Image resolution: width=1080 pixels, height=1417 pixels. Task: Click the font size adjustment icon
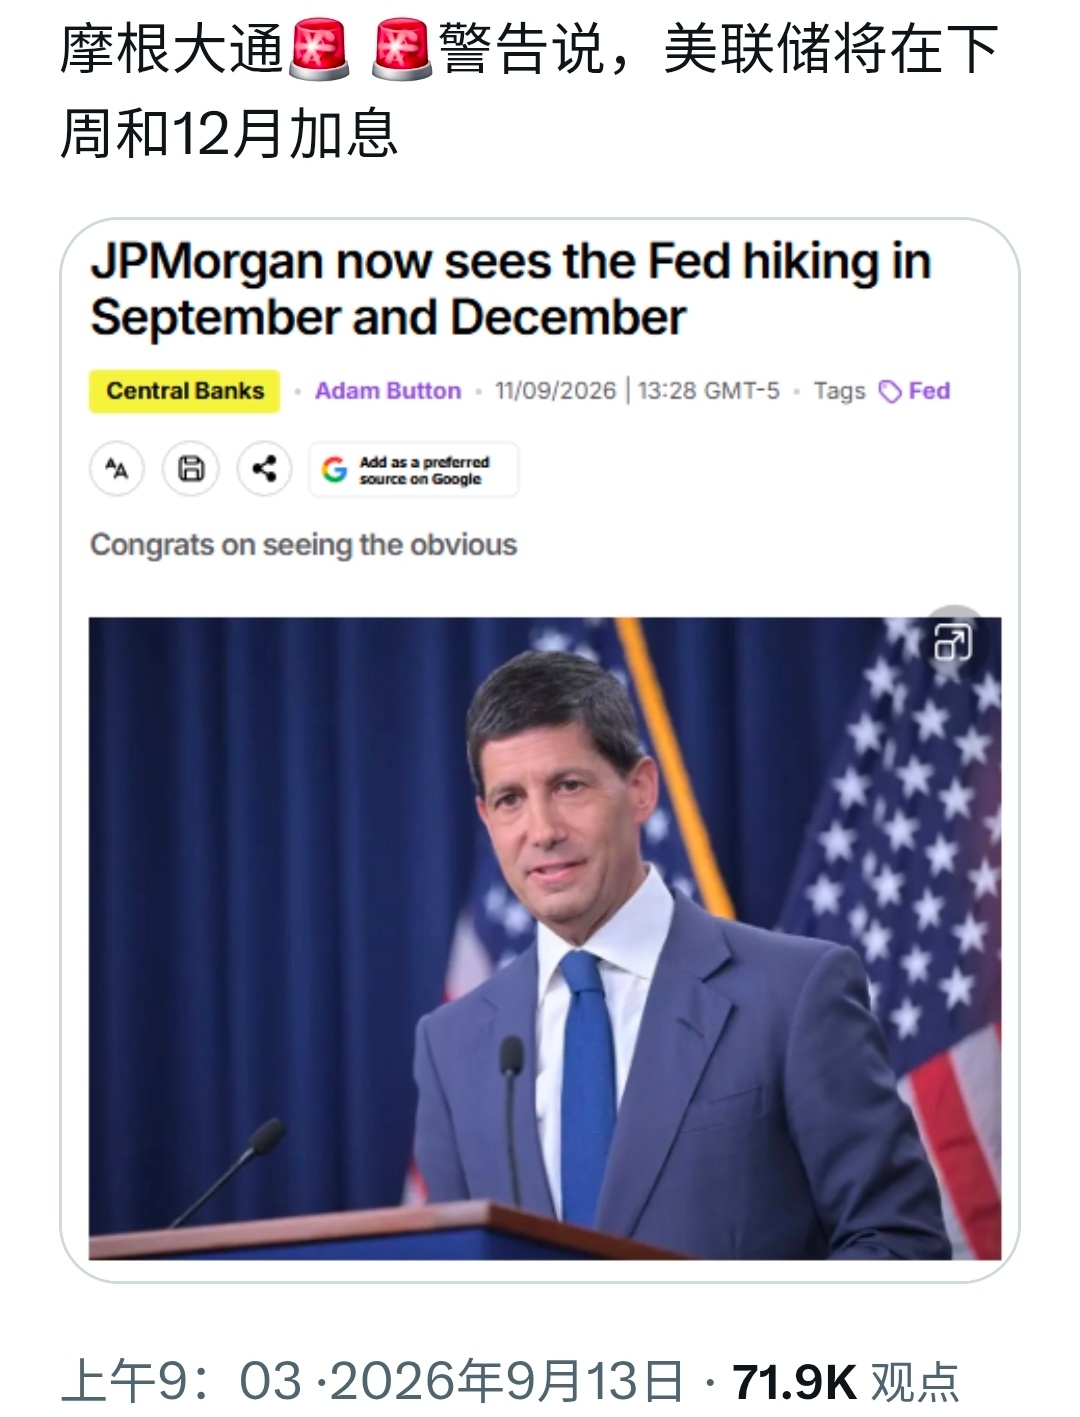(x=117, y=468)
